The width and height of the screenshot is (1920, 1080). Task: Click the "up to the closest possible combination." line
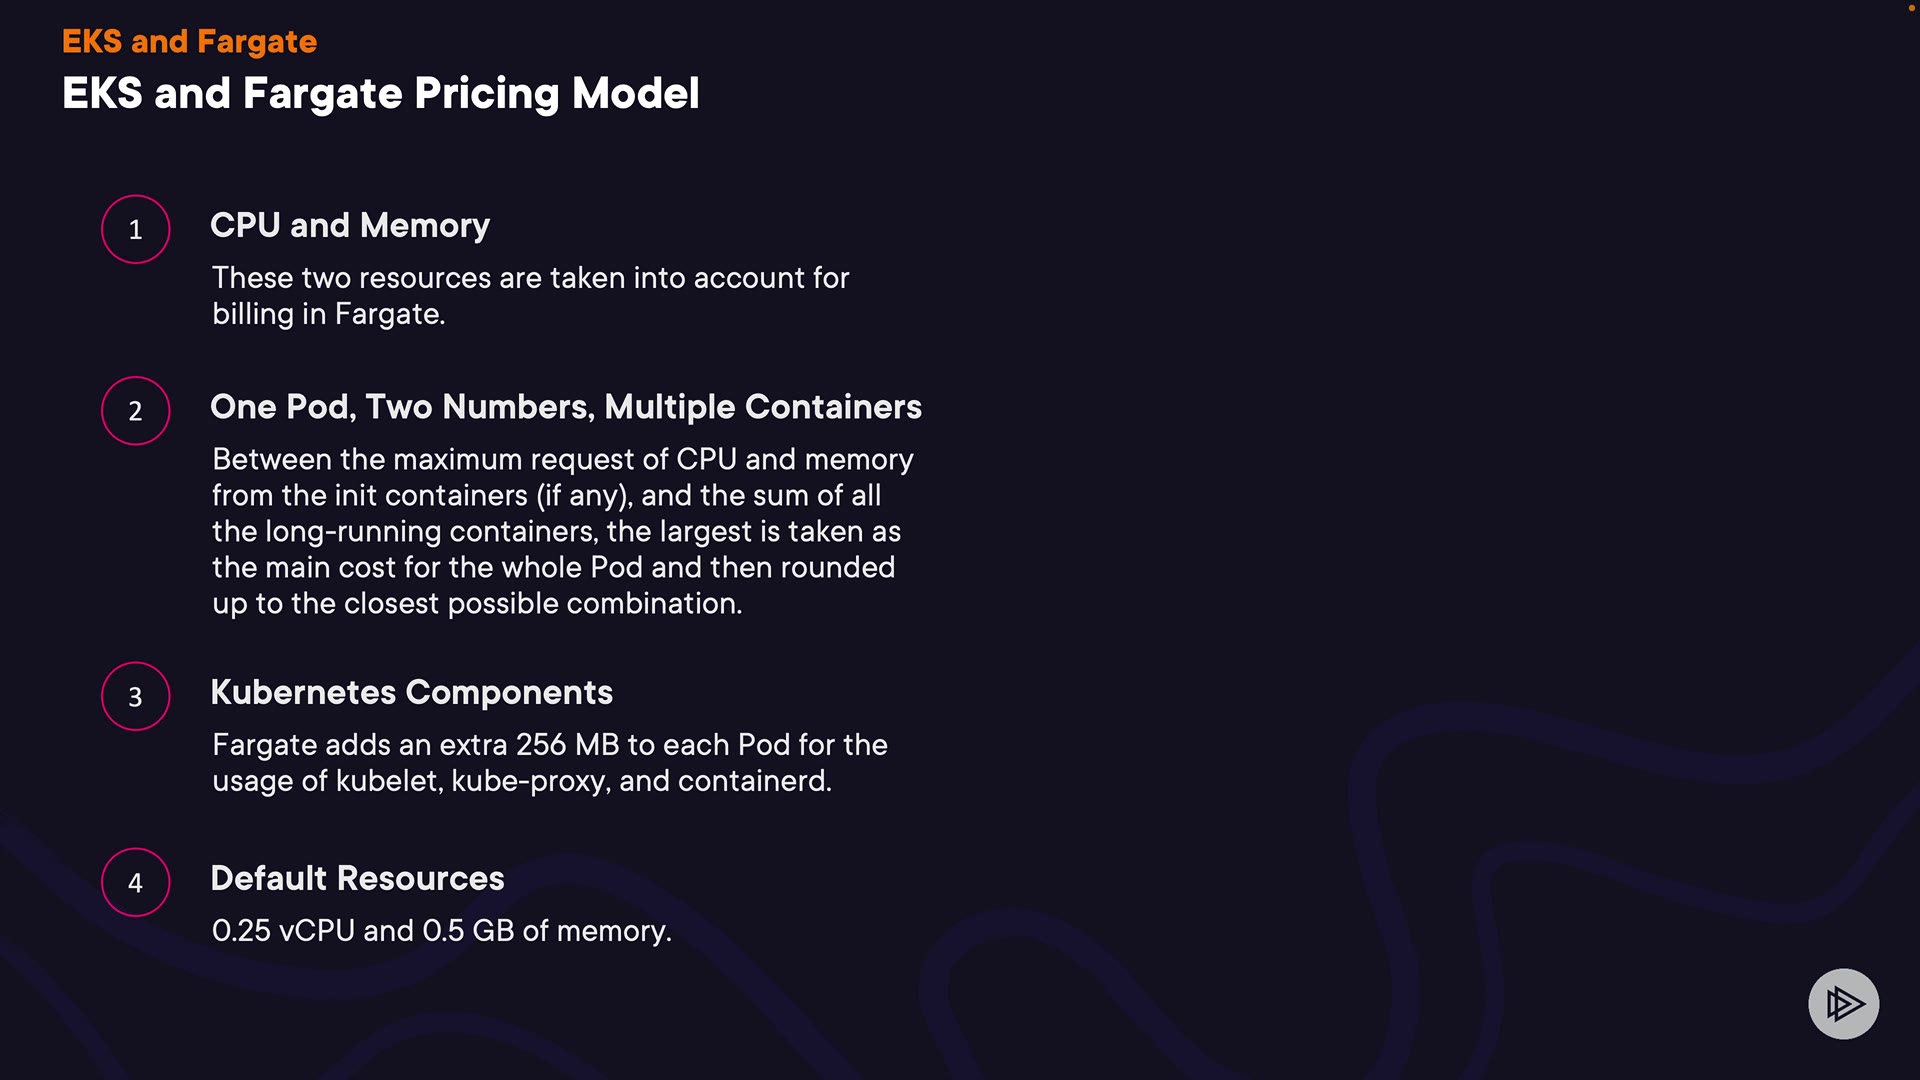click(x=477, y=604)
